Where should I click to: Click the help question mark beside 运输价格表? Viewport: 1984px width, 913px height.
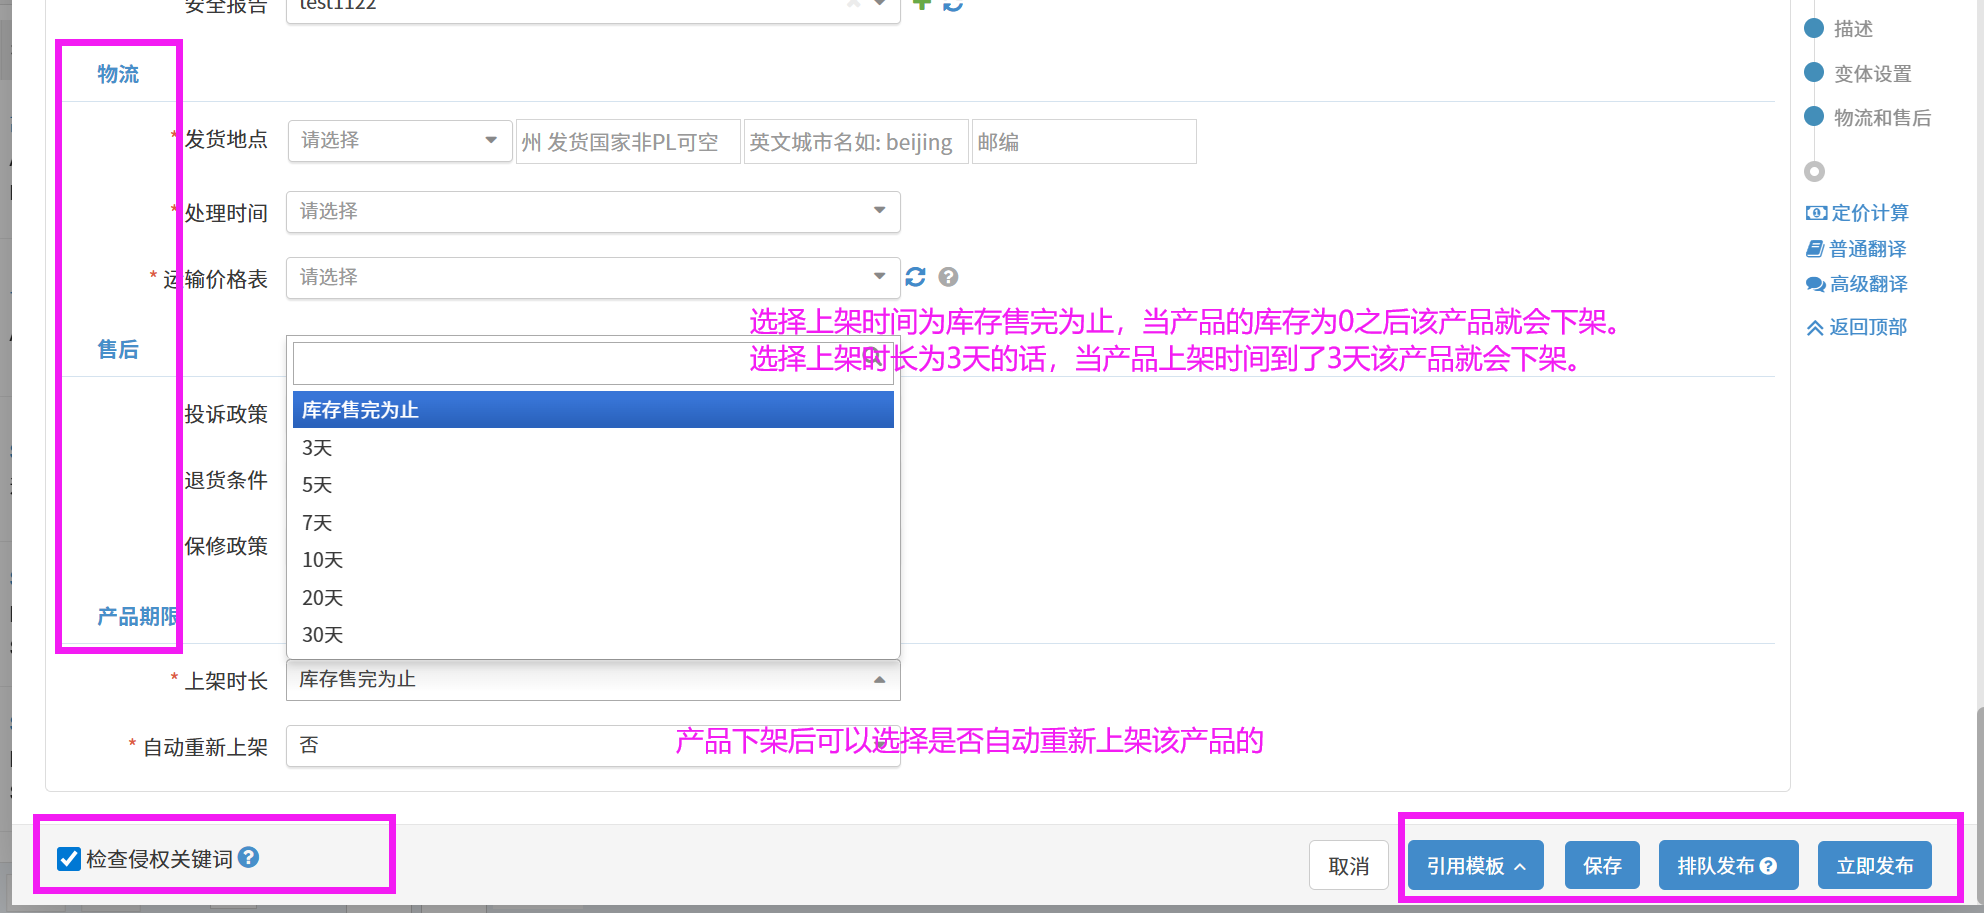948,277
